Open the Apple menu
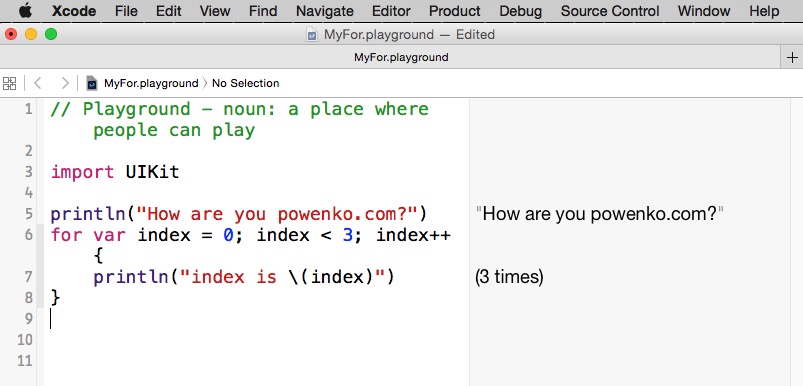Screen dimensions: 803x386 [25, 11]
